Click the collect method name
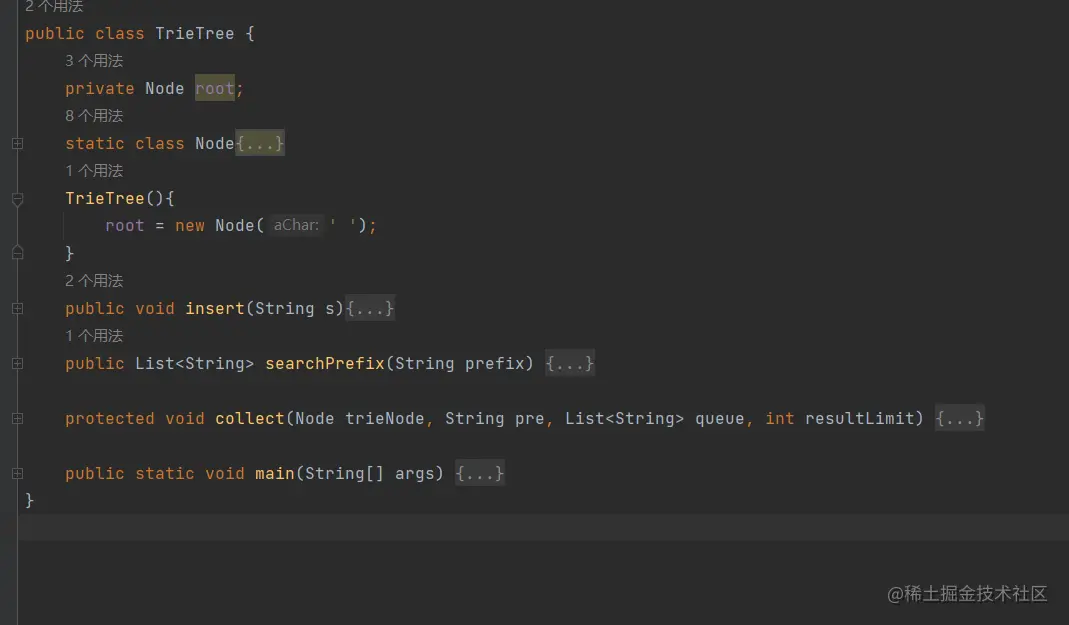The width and height of the screenshot is (1069, 625). point(250,418)
